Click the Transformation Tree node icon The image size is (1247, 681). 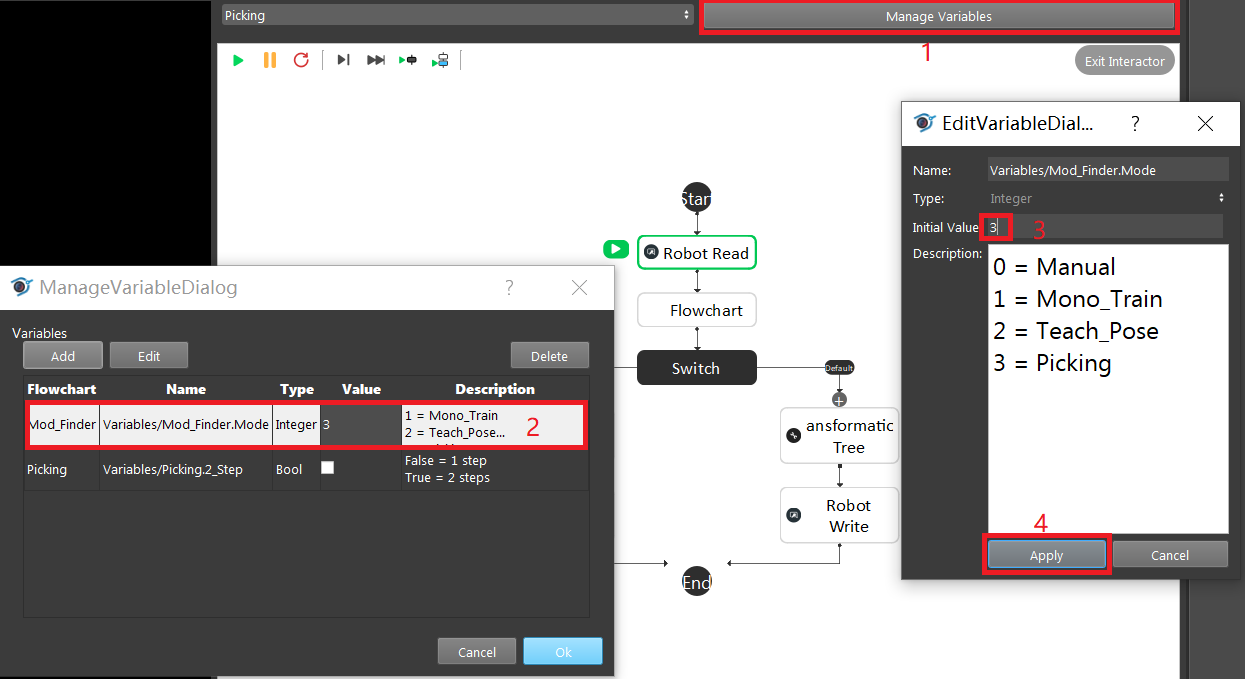pyautogui.click(x=794, y=436)
